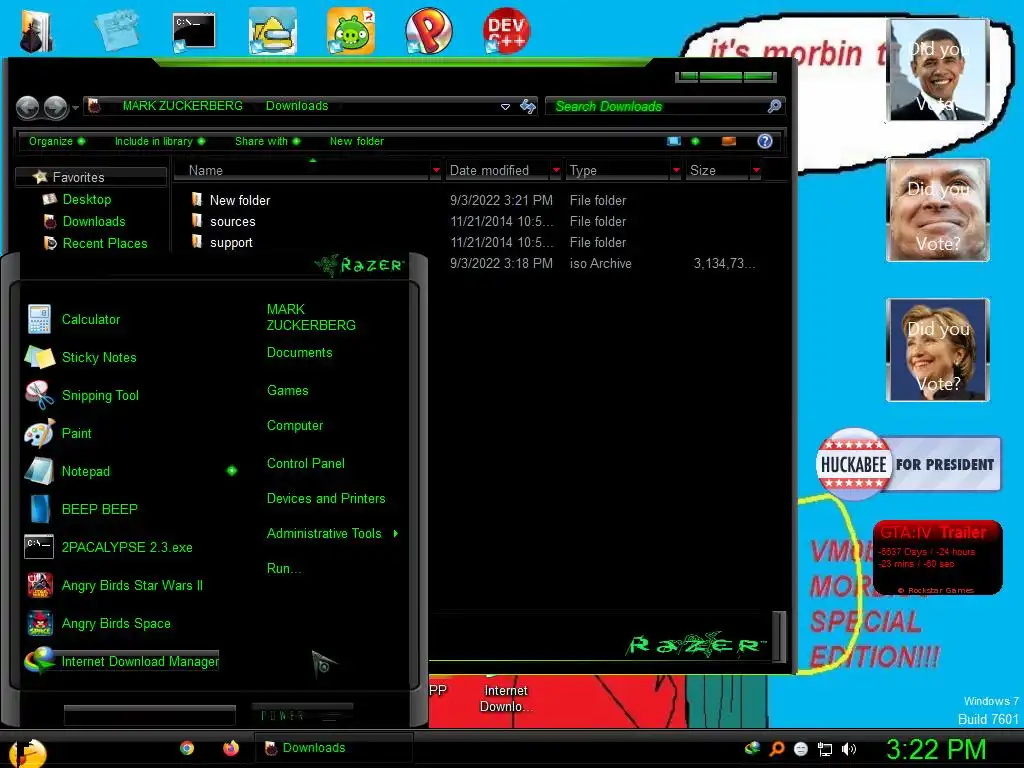Click the red P ball desktop icon
This screenshot has width=1024, height=768.
(428, 31)
